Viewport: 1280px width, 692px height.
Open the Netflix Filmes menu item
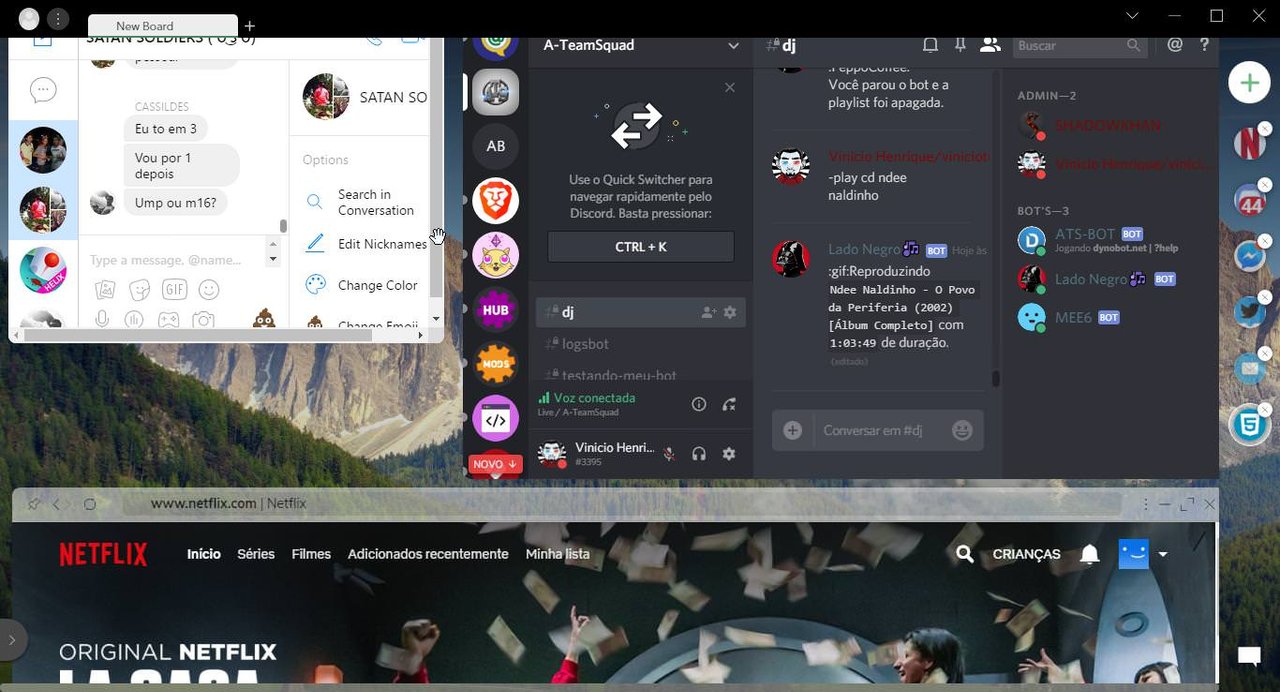(x=311, y=554)
